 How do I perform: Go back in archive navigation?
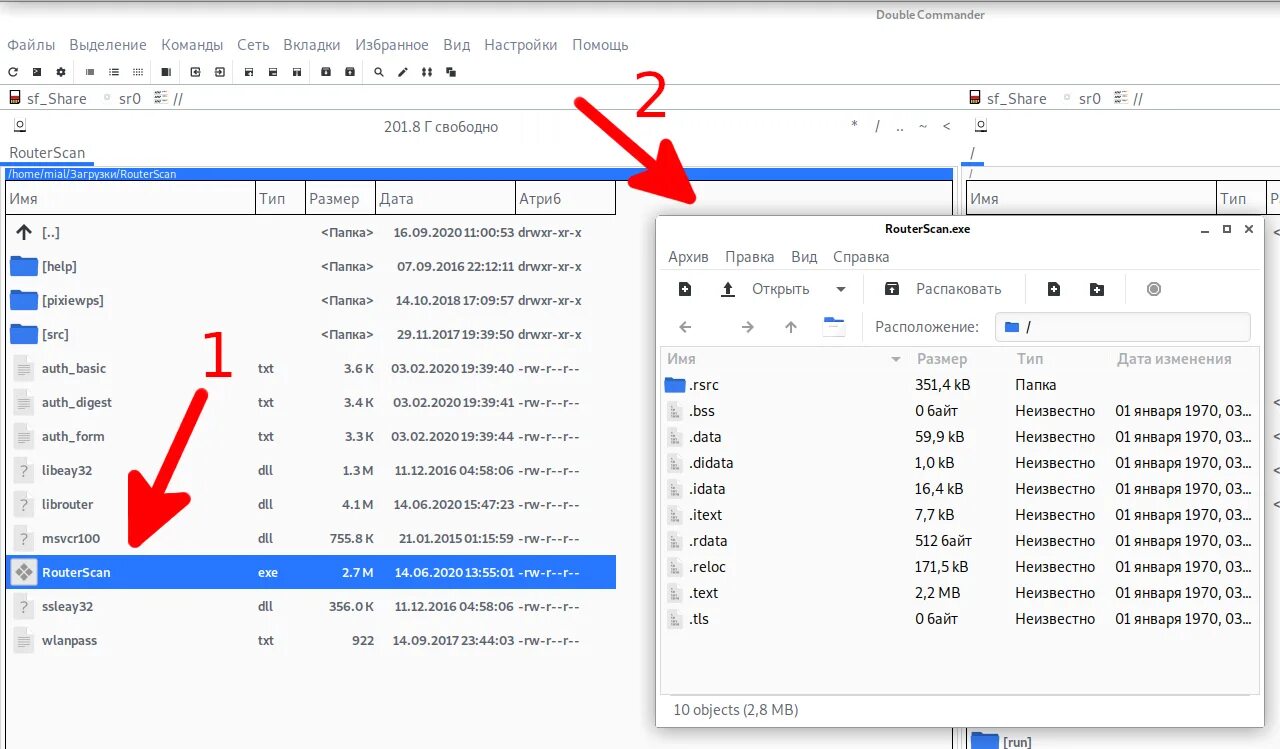click(685, 327)
